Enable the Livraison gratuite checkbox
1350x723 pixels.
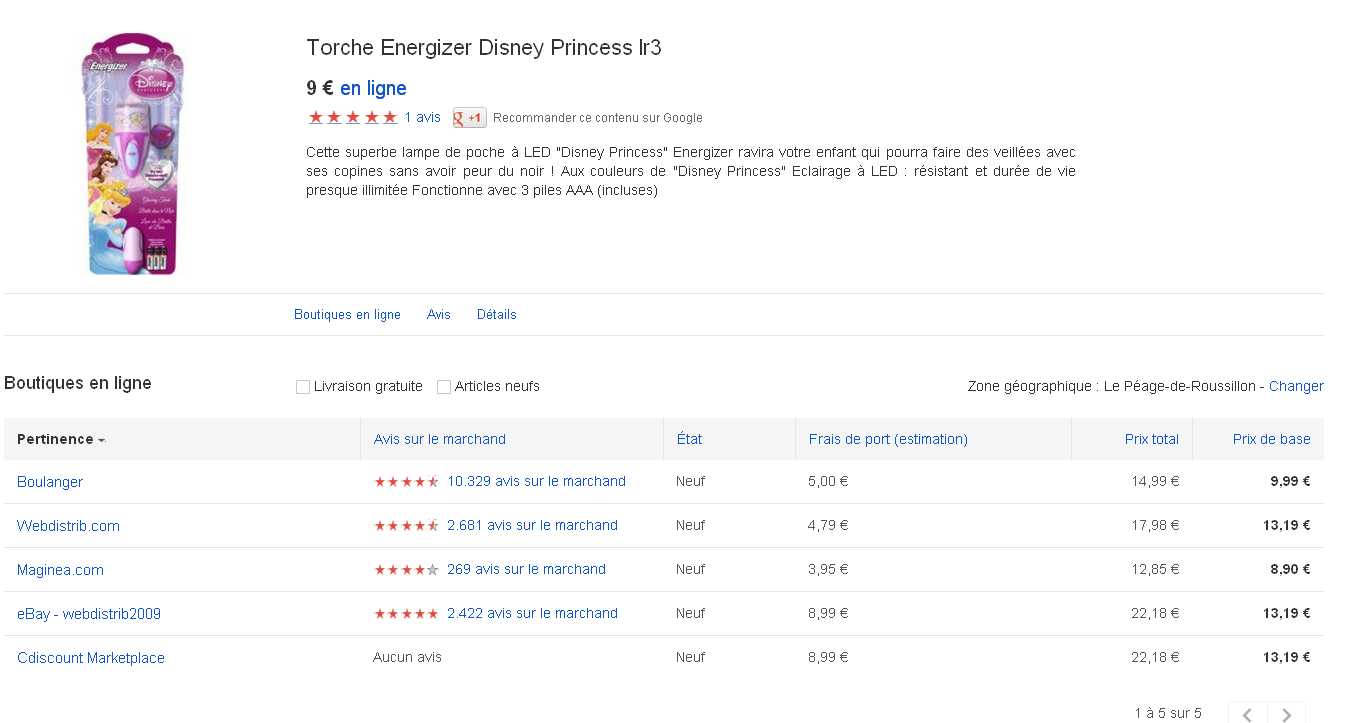pyautogui.click(x=303, y=387)
